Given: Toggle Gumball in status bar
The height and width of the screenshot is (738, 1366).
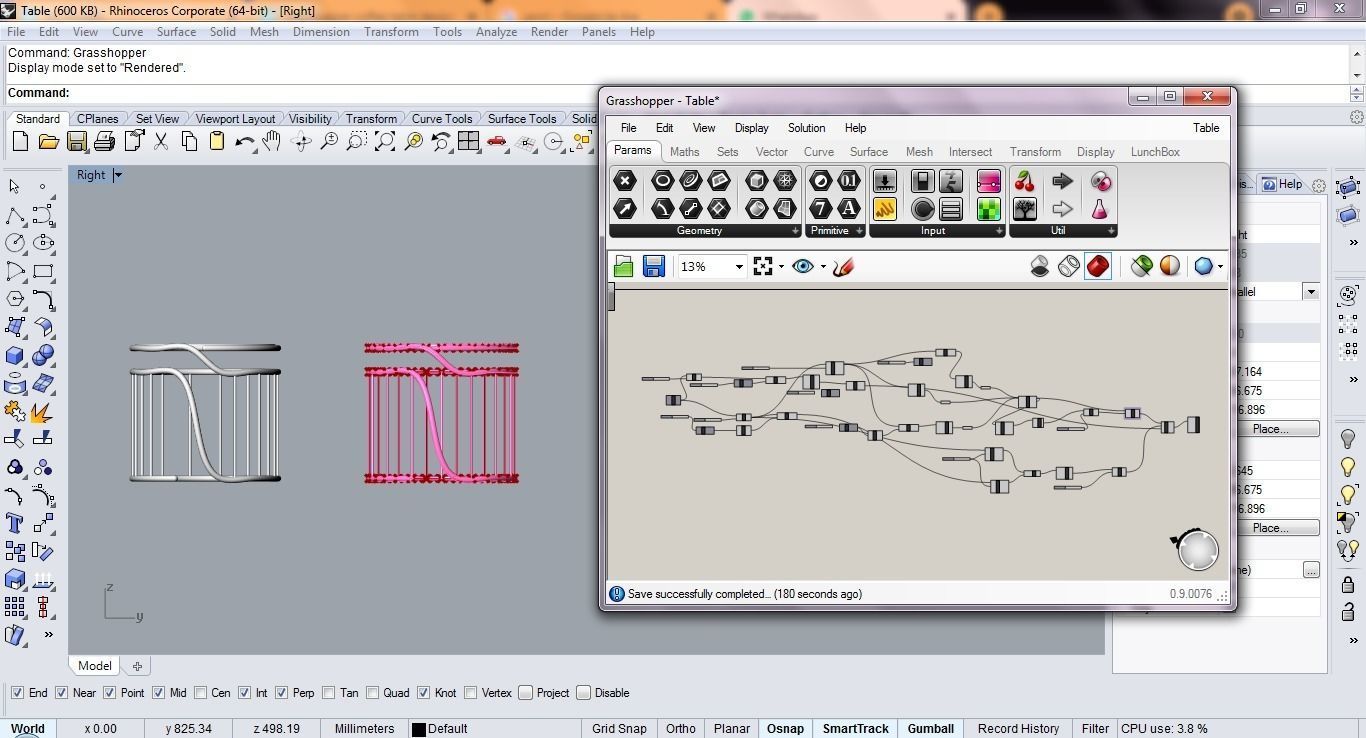Looking at the screenshot, I should tap(930, 729).
